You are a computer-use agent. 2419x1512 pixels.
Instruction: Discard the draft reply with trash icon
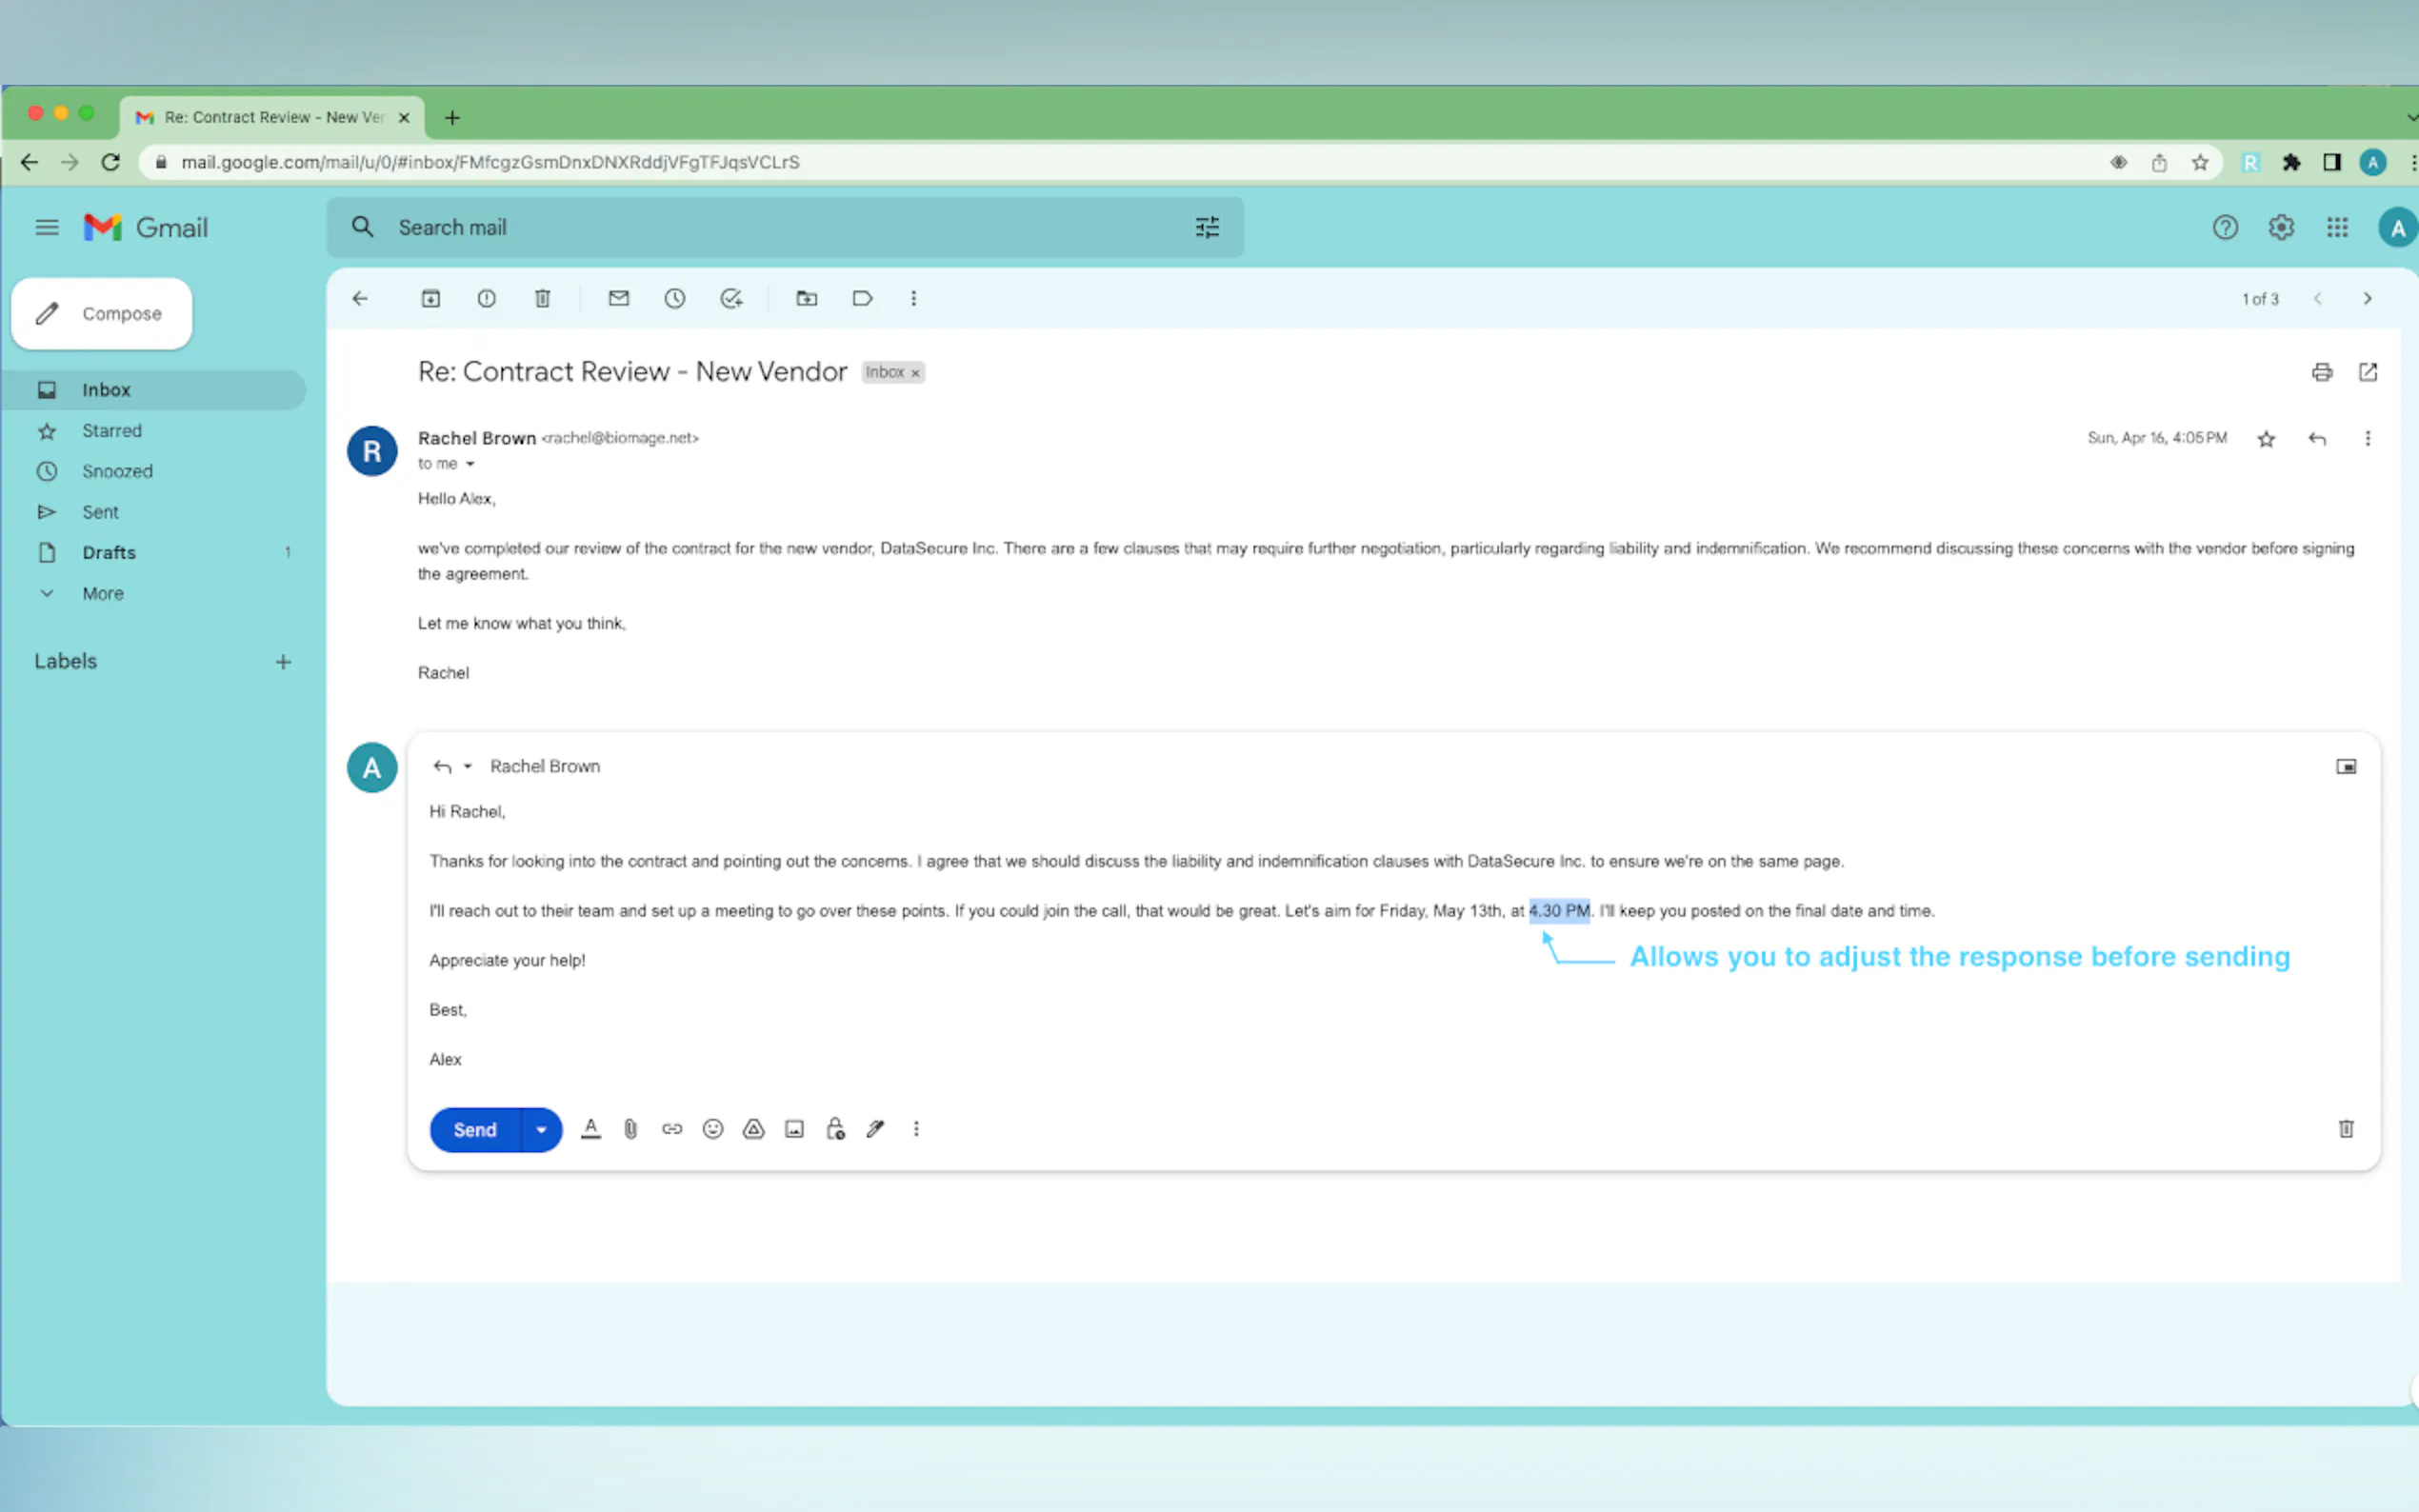point(2345,1129)
